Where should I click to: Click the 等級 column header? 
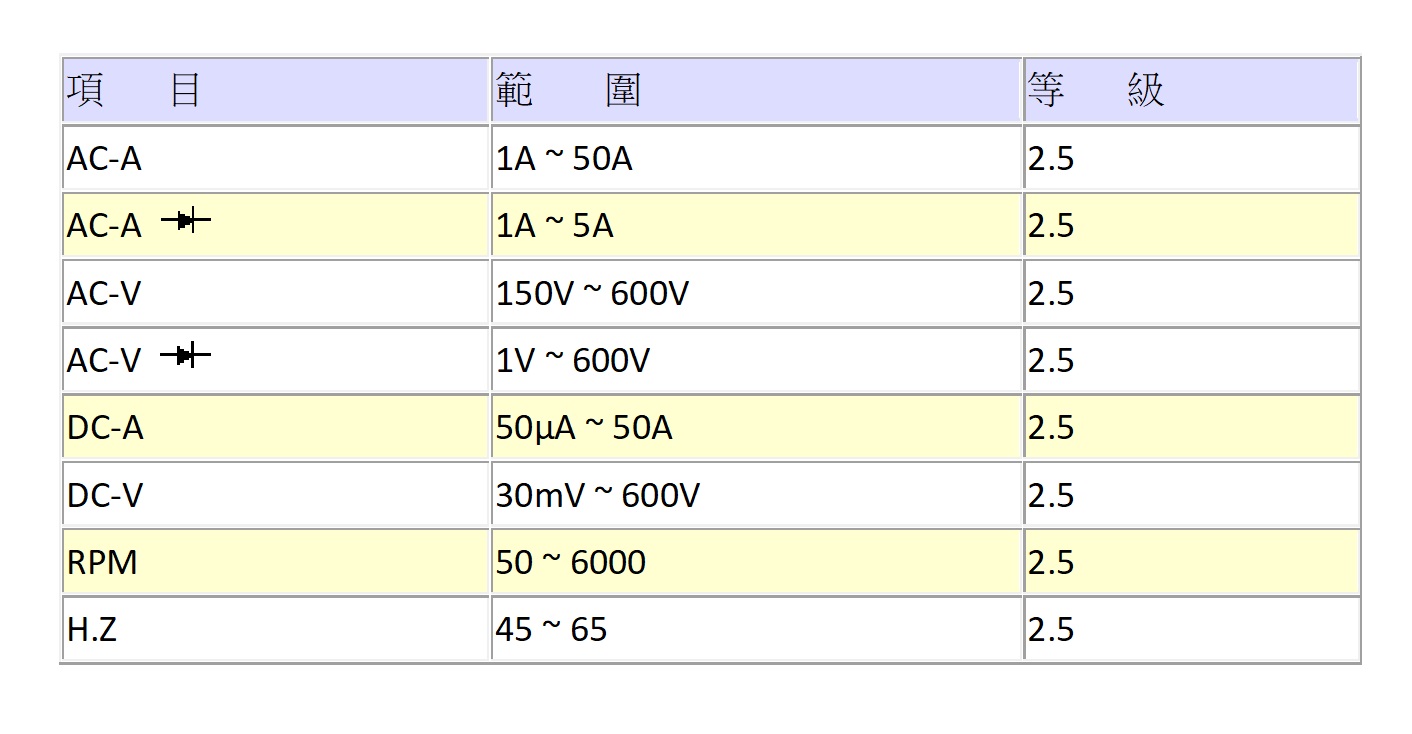click(1096, 91)
